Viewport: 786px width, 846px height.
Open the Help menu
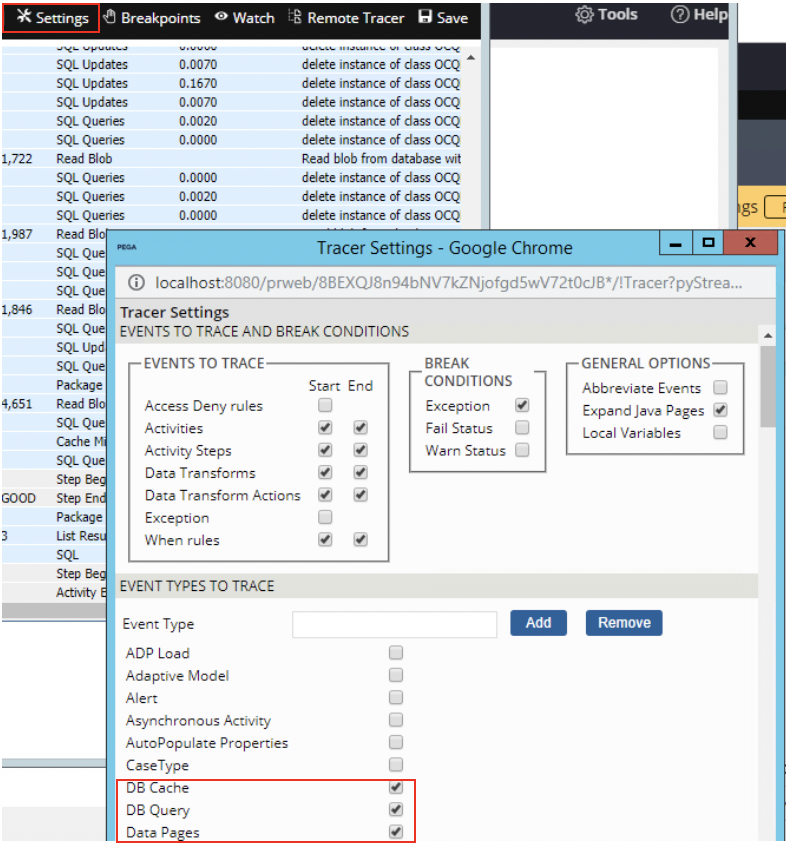point(699,15)
